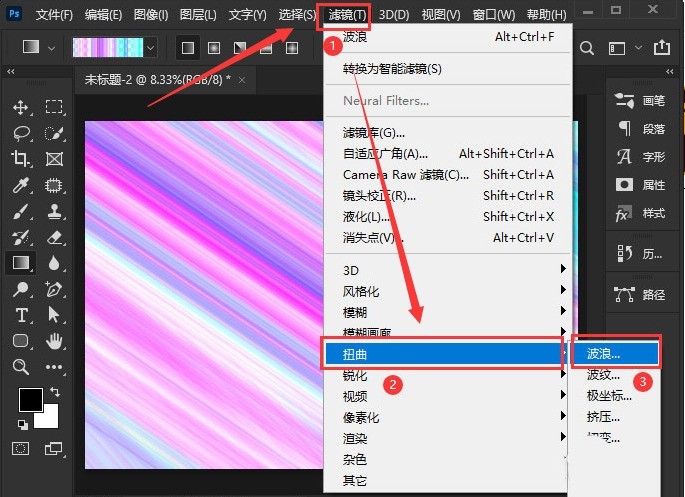The height and width of the screenshot is (497, 685).
Task: Select the Rounded Rectangle shape tool
Action: click(x=21, y=340)
